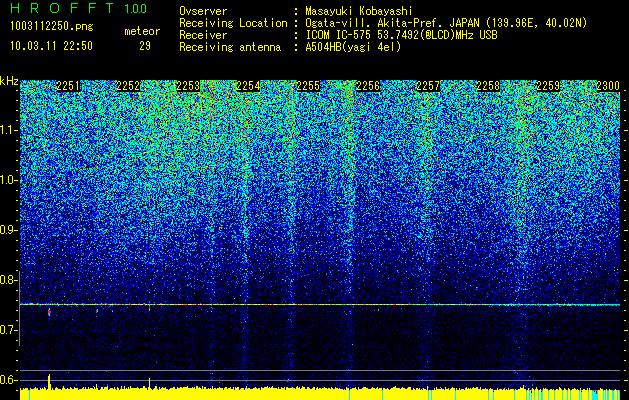This screenshot has width=629, height=400.
Task: Click the 'meteor' count label
Action: click(x=142, y=31)
